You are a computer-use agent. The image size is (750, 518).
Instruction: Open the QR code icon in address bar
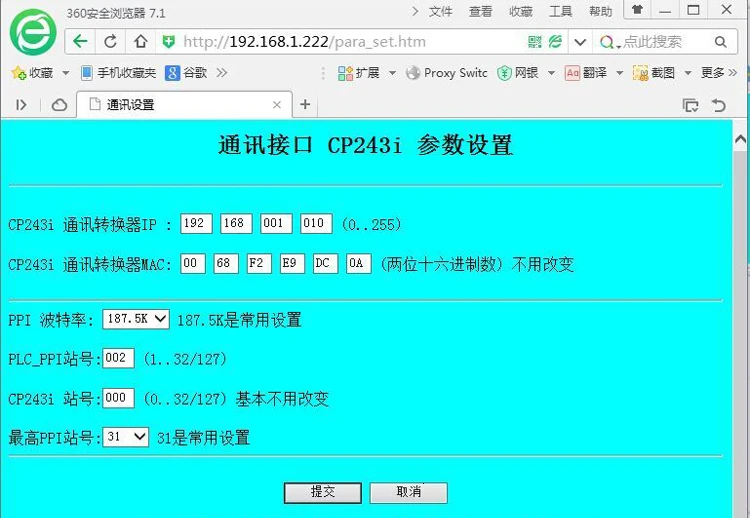tap(535, 42)
